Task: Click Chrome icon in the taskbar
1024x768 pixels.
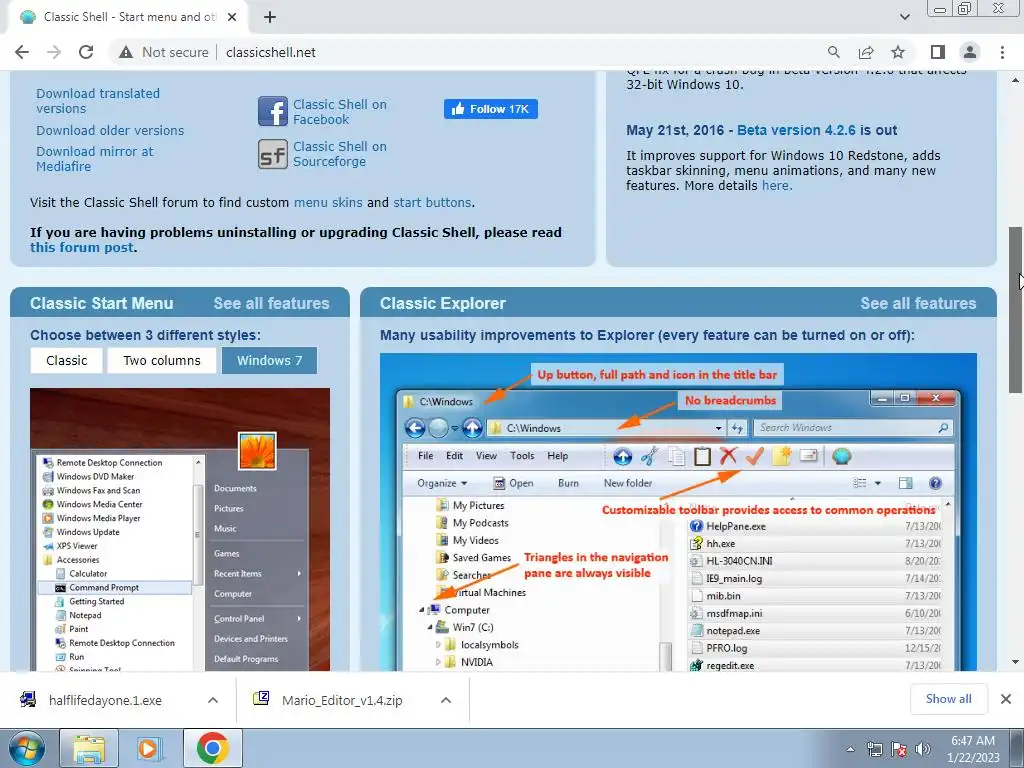Action: [x=213, y=748]
